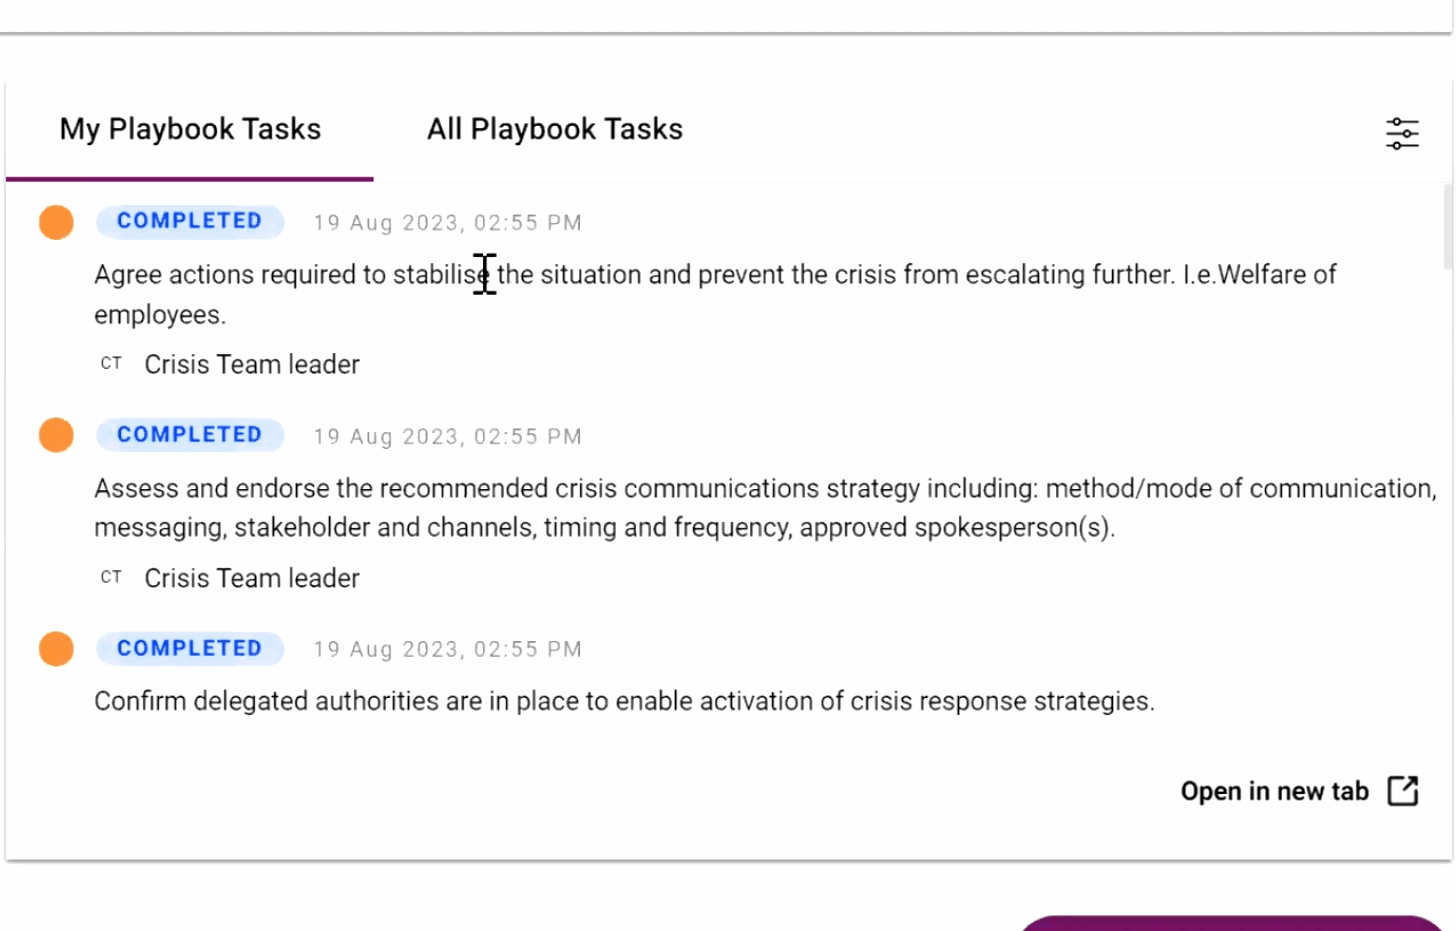Image resolution: width=1456 pixels, height=931 pixels.
Task: Switch to All Playbook Tasks tab
Action: [555, 129]
